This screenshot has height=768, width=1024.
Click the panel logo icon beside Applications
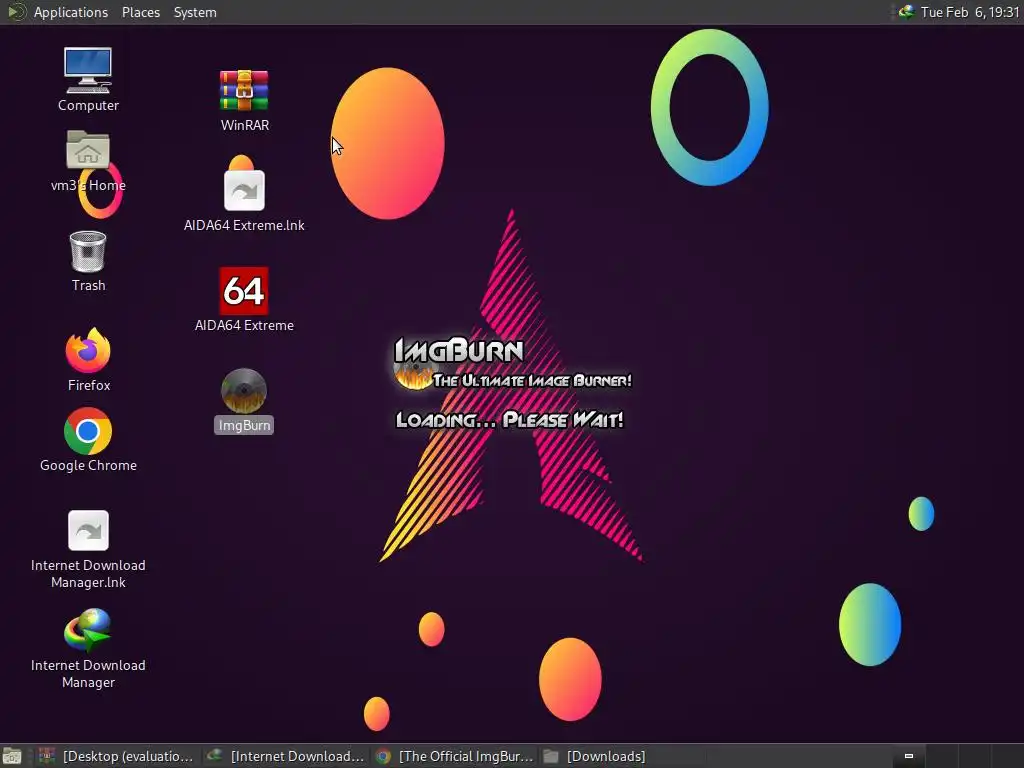pyautogui.click(x=16, y=12)
